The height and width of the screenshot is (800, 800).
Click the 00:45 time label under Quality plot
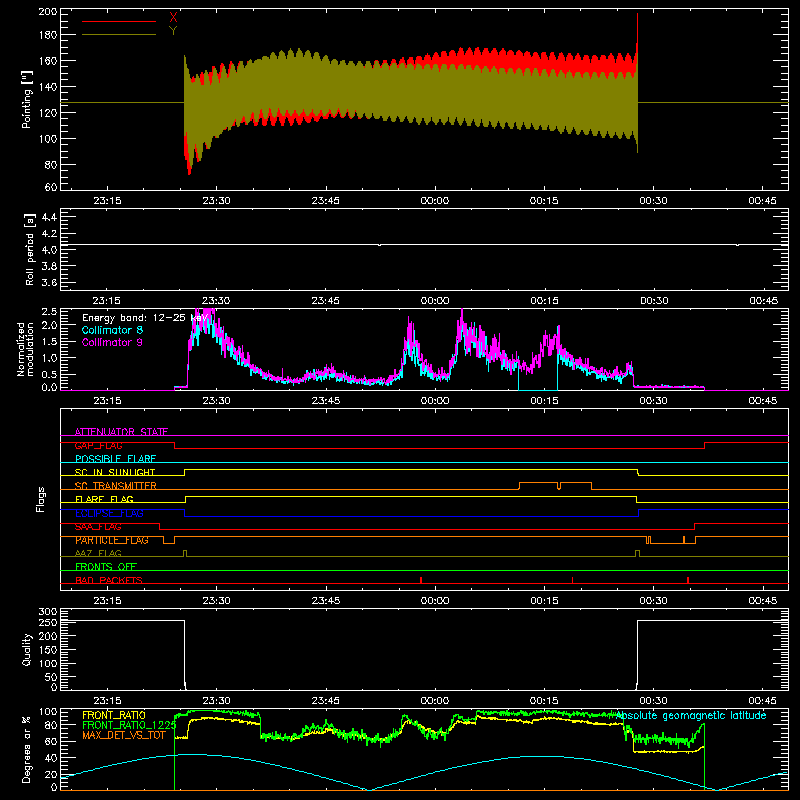coord(763,701)
